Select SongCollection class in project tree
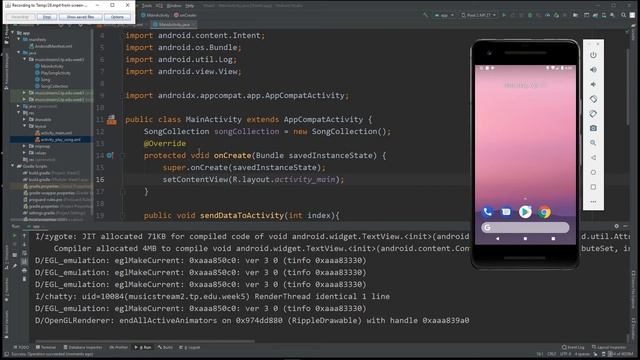The height and width of the screenshot is (360, 640). (51, 86)
